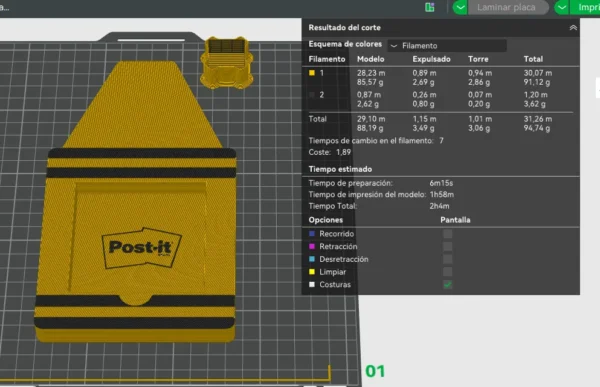Uncheck the Costuras display checkbox
Viewport: 600px width, 387px height.
click(x=447, y=284)
